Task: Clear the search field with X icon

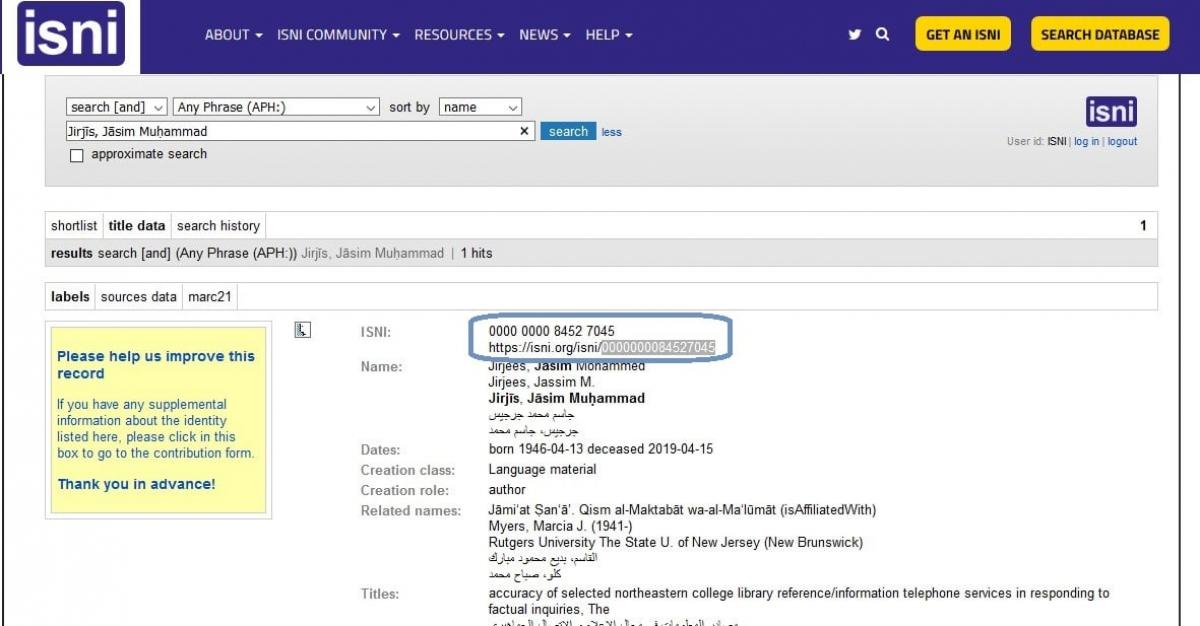Action: (x=524, y=131)
